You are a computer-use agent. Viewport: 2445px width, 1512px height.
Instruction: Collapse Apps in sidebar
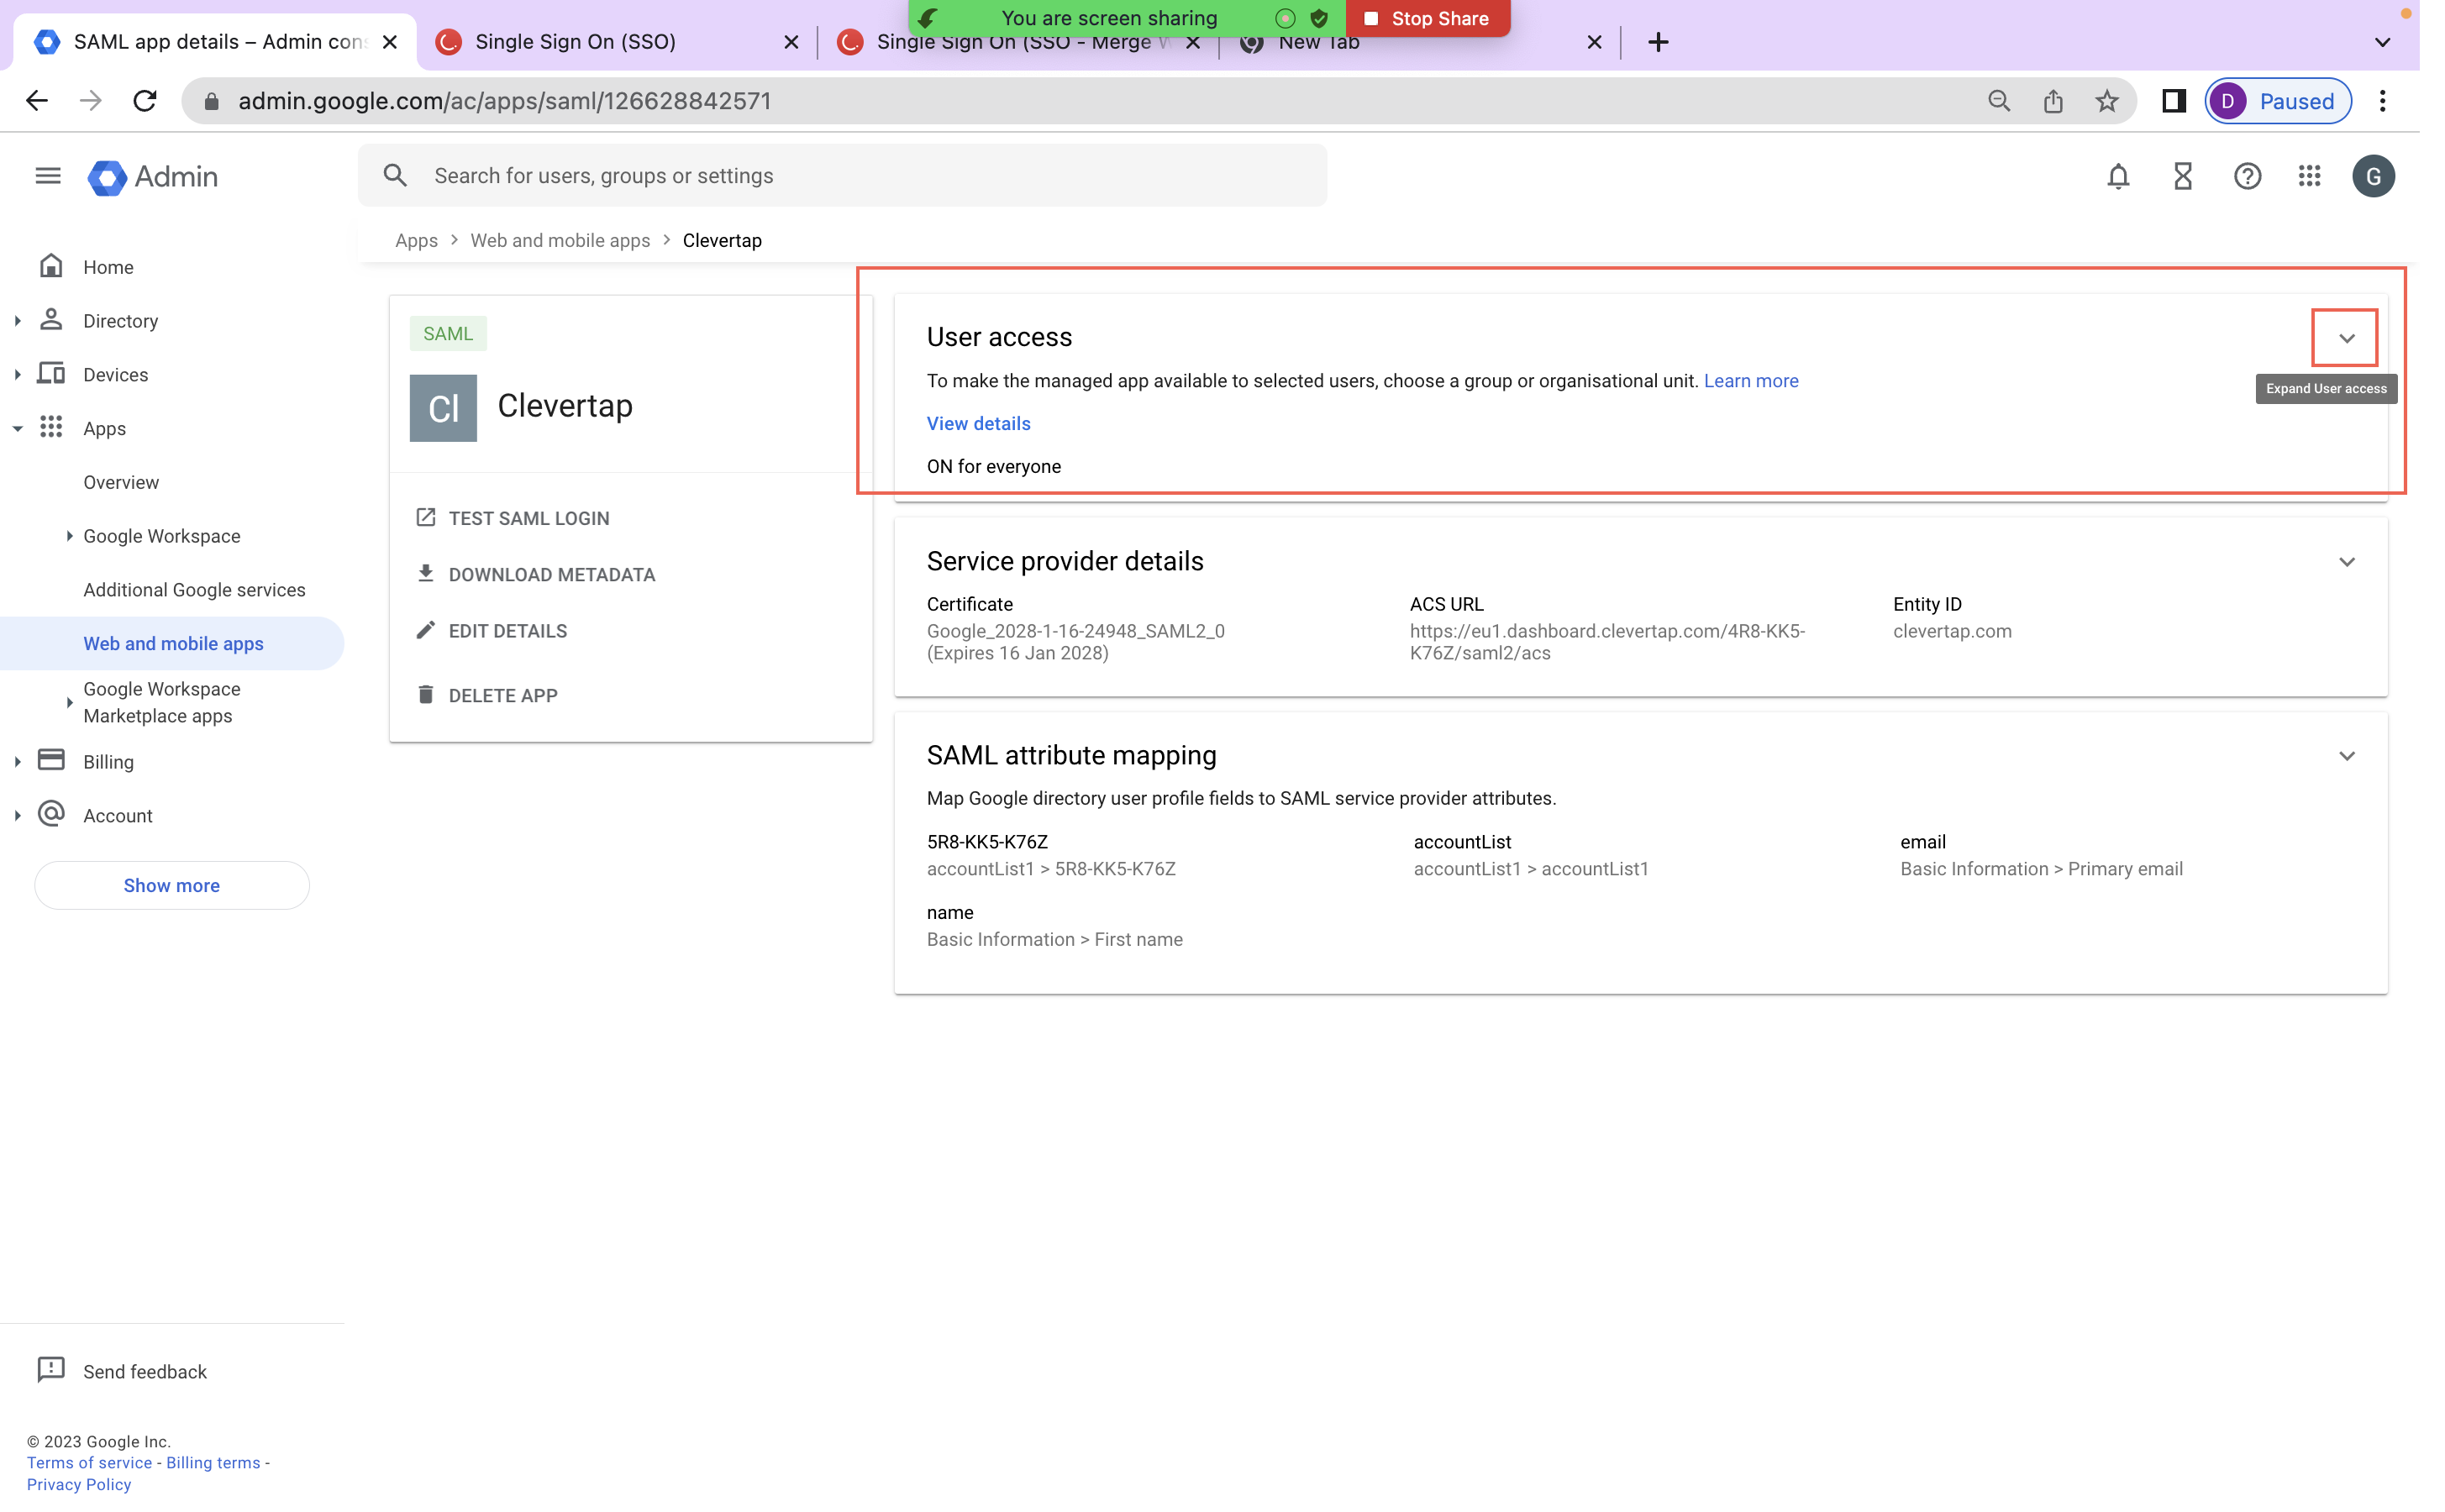tap(18, 429)
